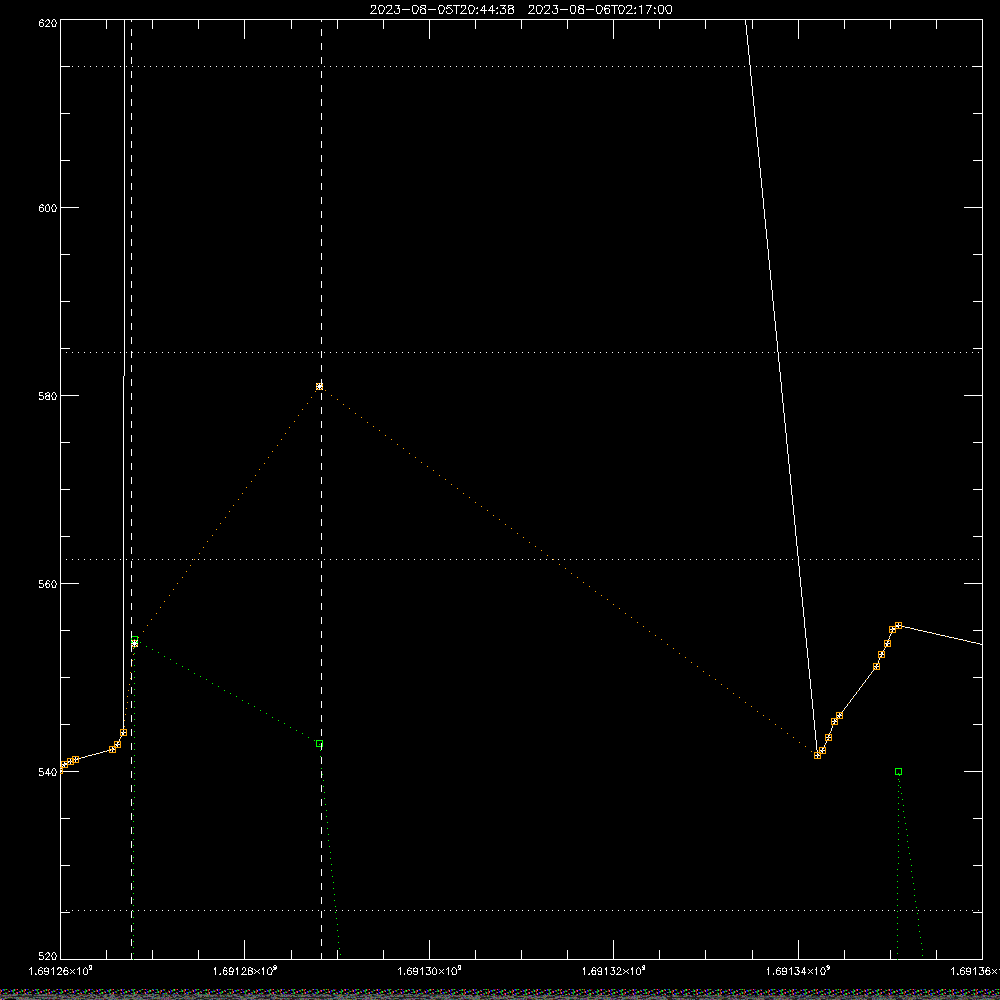Click the x-axis label 1.69128×10⁹
The height and width of the screenshot is (1000, 1000).
(x=245, y=971)
